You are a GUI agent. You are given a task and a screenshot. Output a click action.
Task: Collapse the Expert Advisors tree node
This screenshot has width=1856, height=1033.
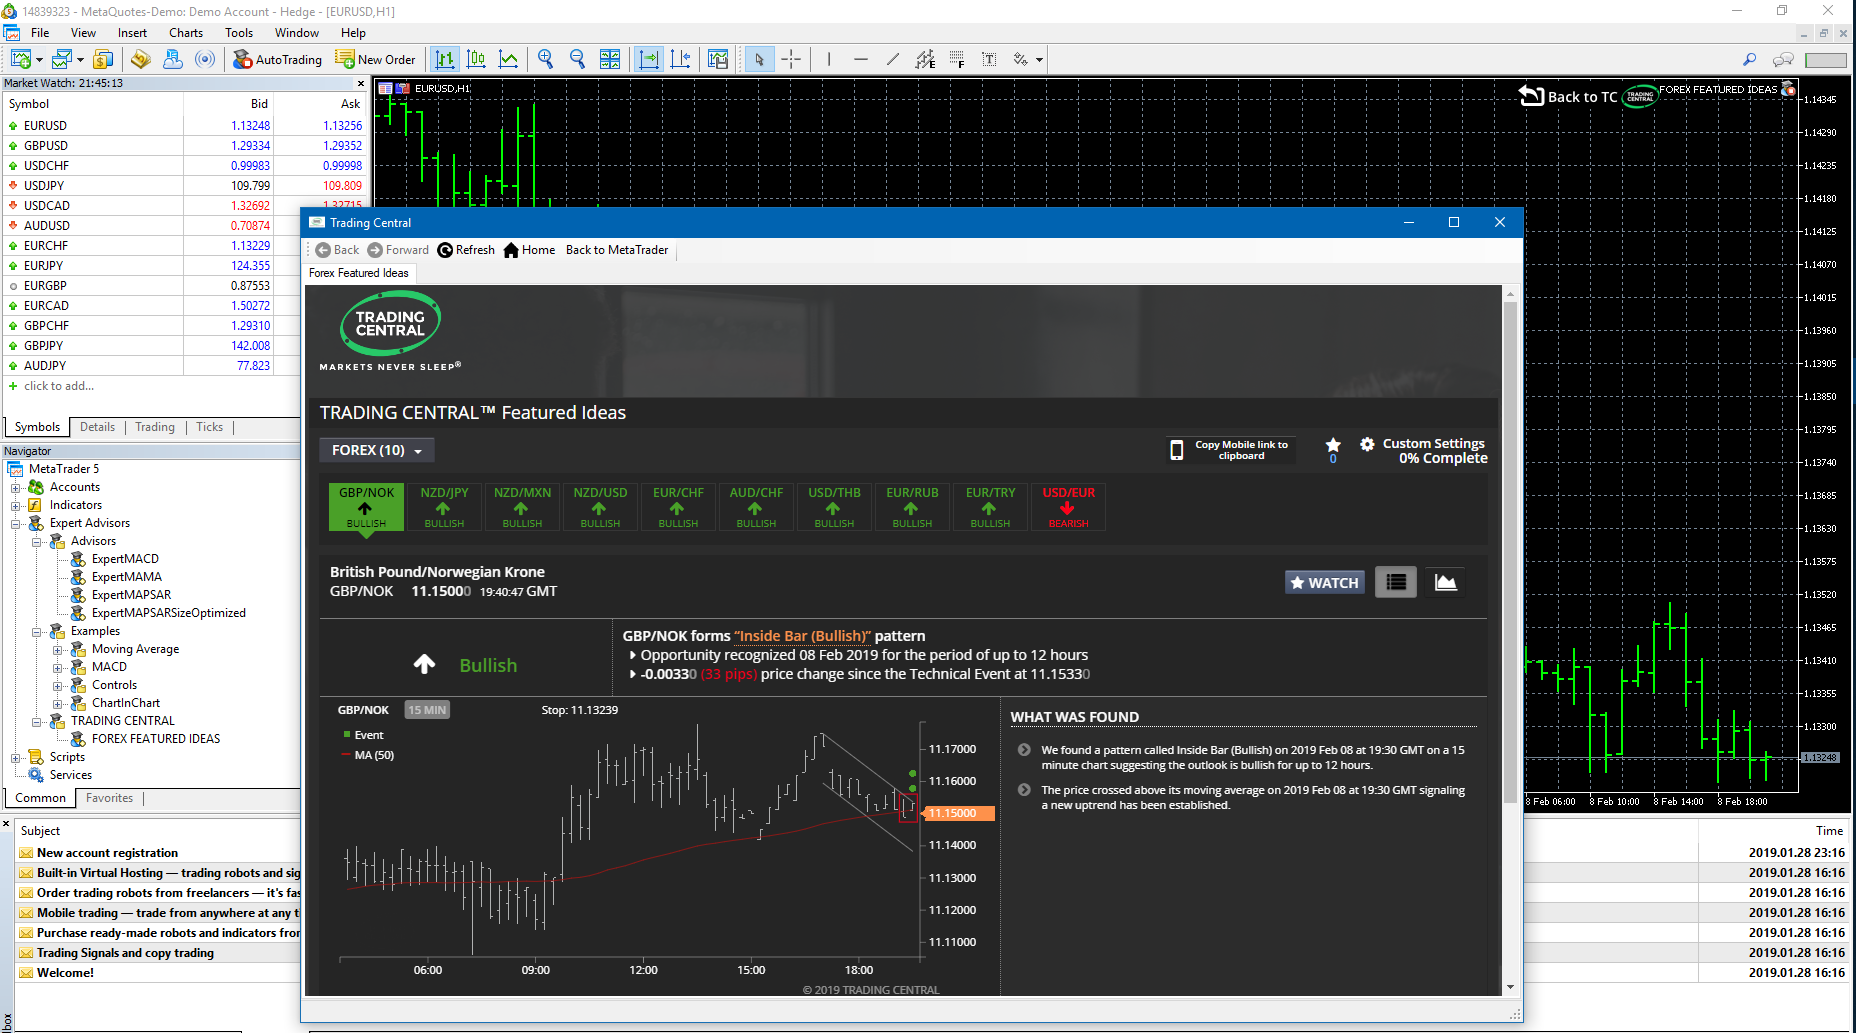(x=15, y=524)
